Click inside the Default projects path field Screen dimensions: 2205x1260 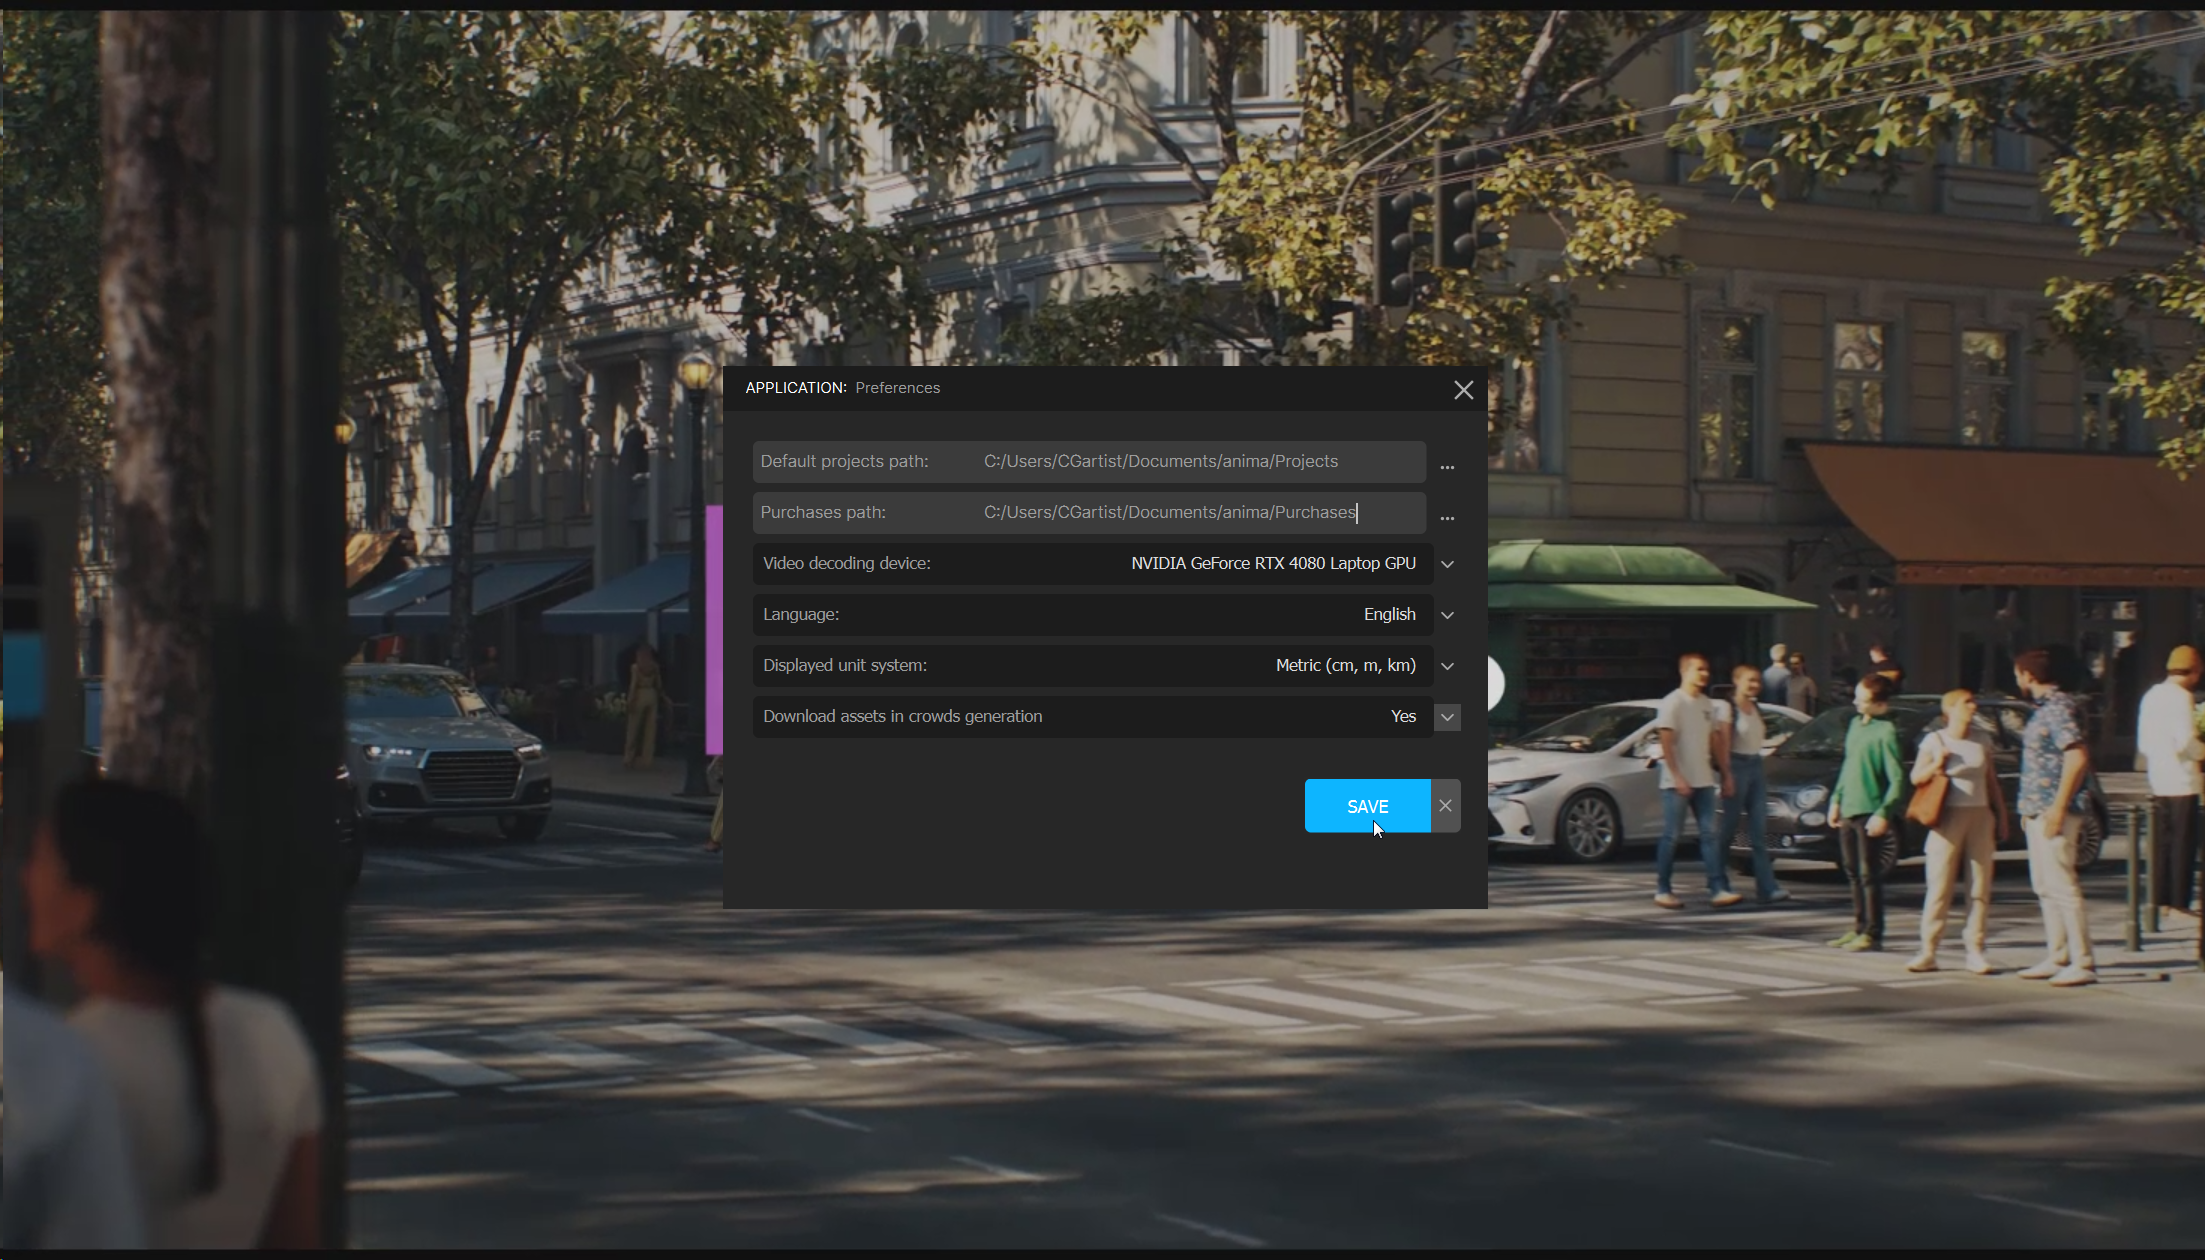tap(1160, 461)
